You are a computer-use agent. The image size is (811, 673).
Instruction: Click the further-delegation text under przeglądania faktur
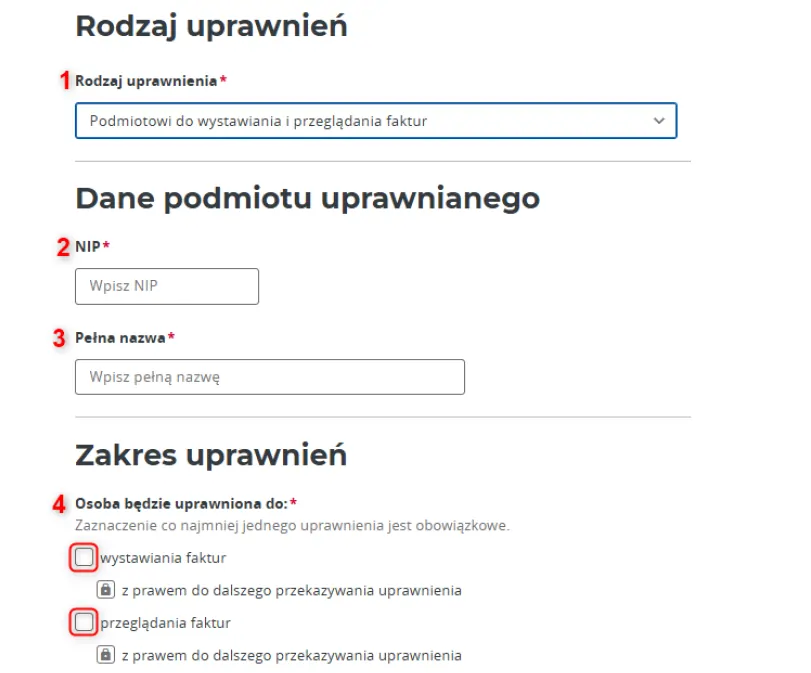point(291,656)
